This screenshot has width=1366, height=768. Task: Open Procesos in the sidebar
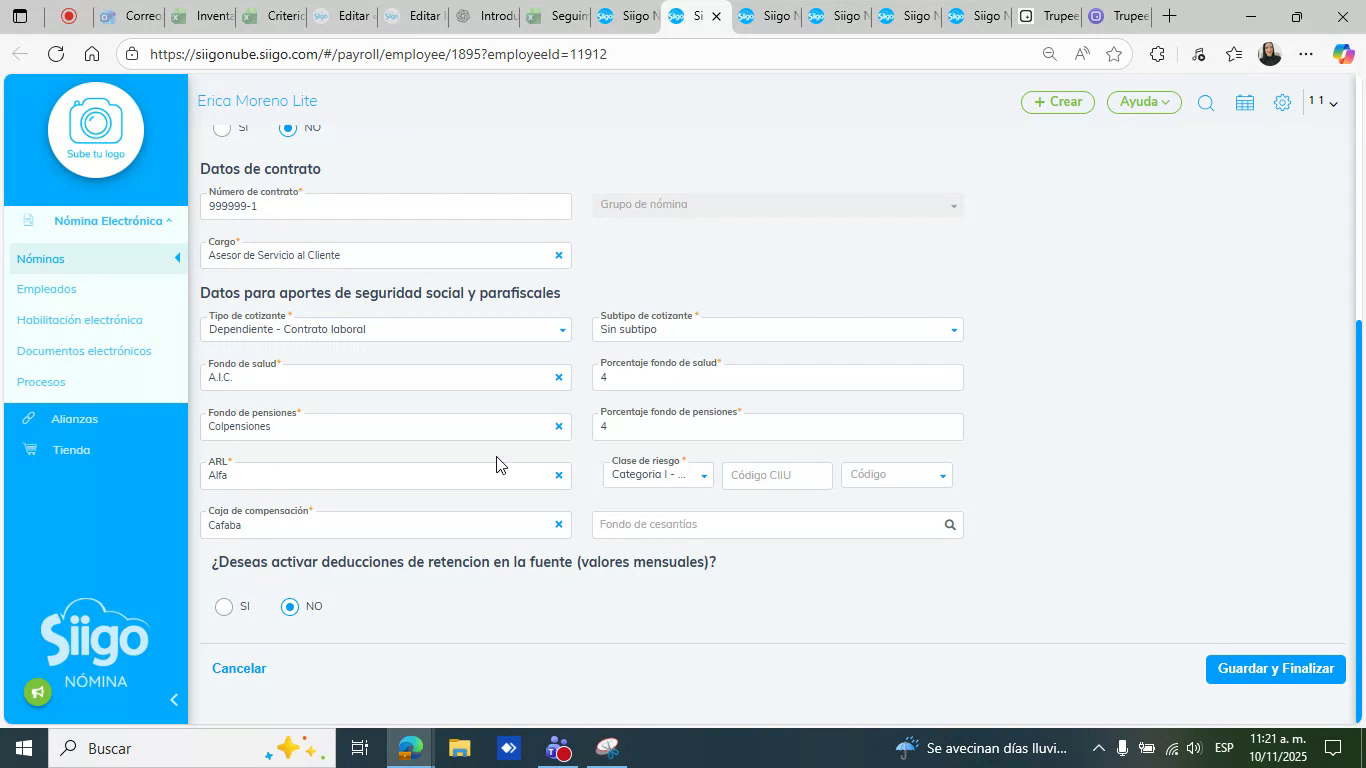point(41,382)
